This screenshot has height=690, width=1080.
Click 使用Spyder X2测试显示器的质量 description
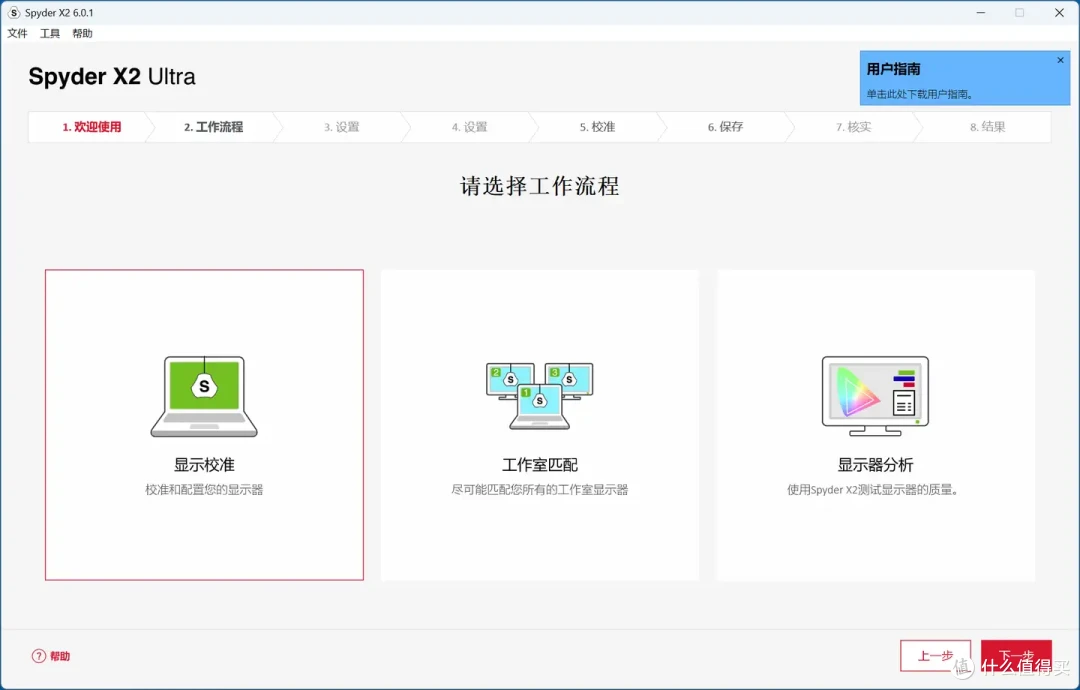click(873, 490)
